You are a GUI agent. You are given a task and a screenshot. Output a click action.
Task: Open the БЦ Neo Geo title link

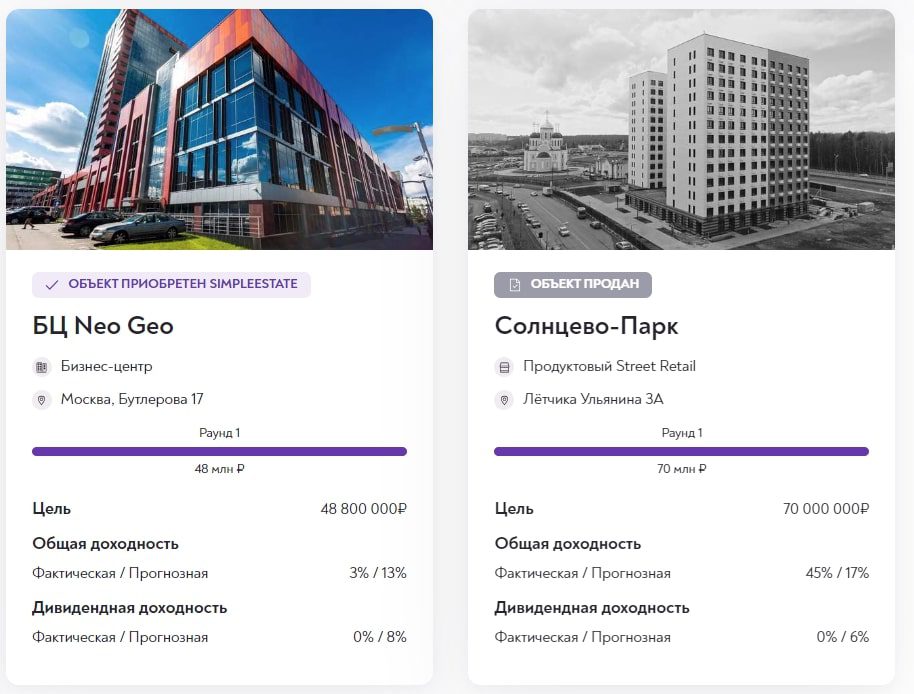pyautogui.click(x=103, y=326)
